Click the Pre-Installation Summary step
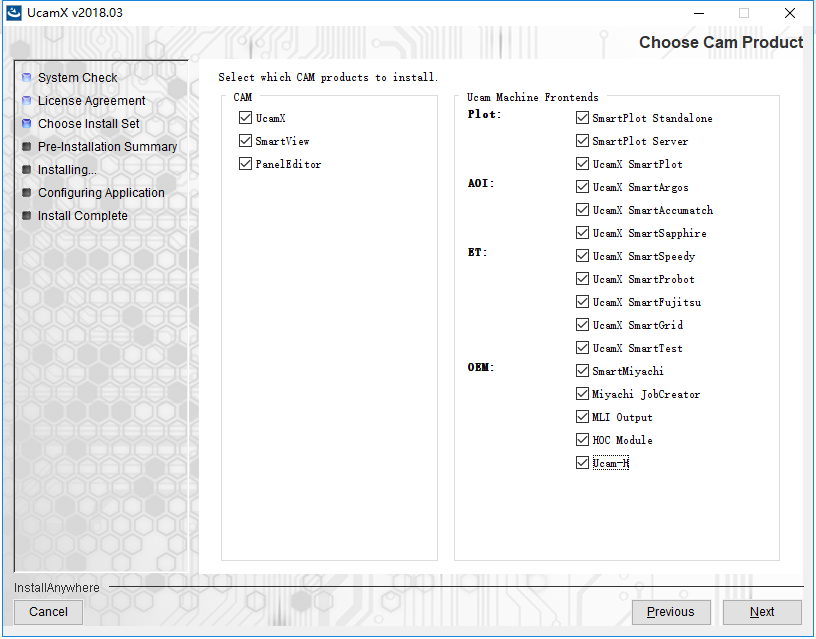Image resolution: width=816 pixels, height=639 pixels. coord(108,147)
